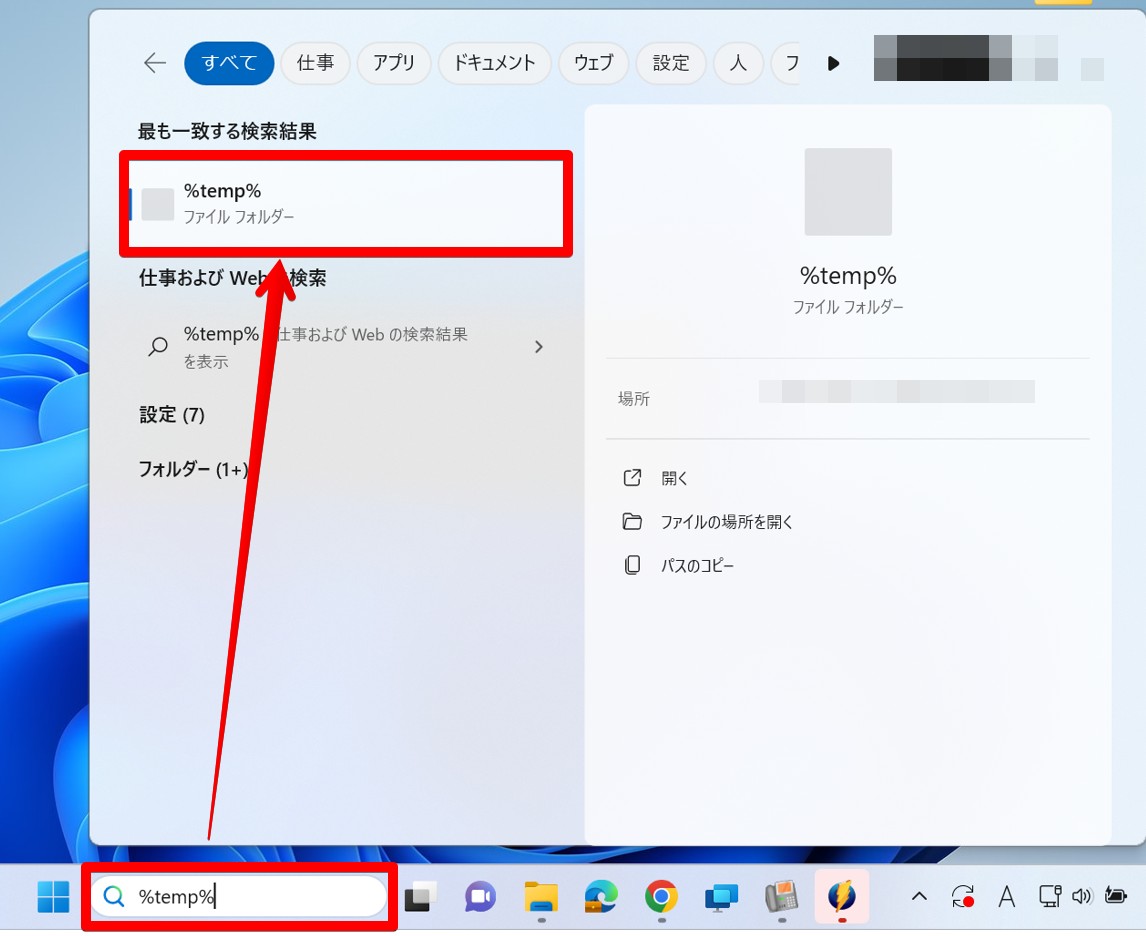Screen dimensions: 1146x936
Task: Click the taskbar search magnifier icon
Action: tap(113, 897)
